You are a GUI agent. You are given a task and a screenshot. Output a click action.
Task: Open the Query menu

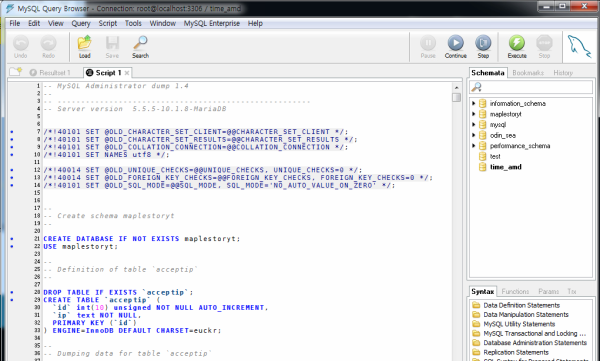[81, 23]
